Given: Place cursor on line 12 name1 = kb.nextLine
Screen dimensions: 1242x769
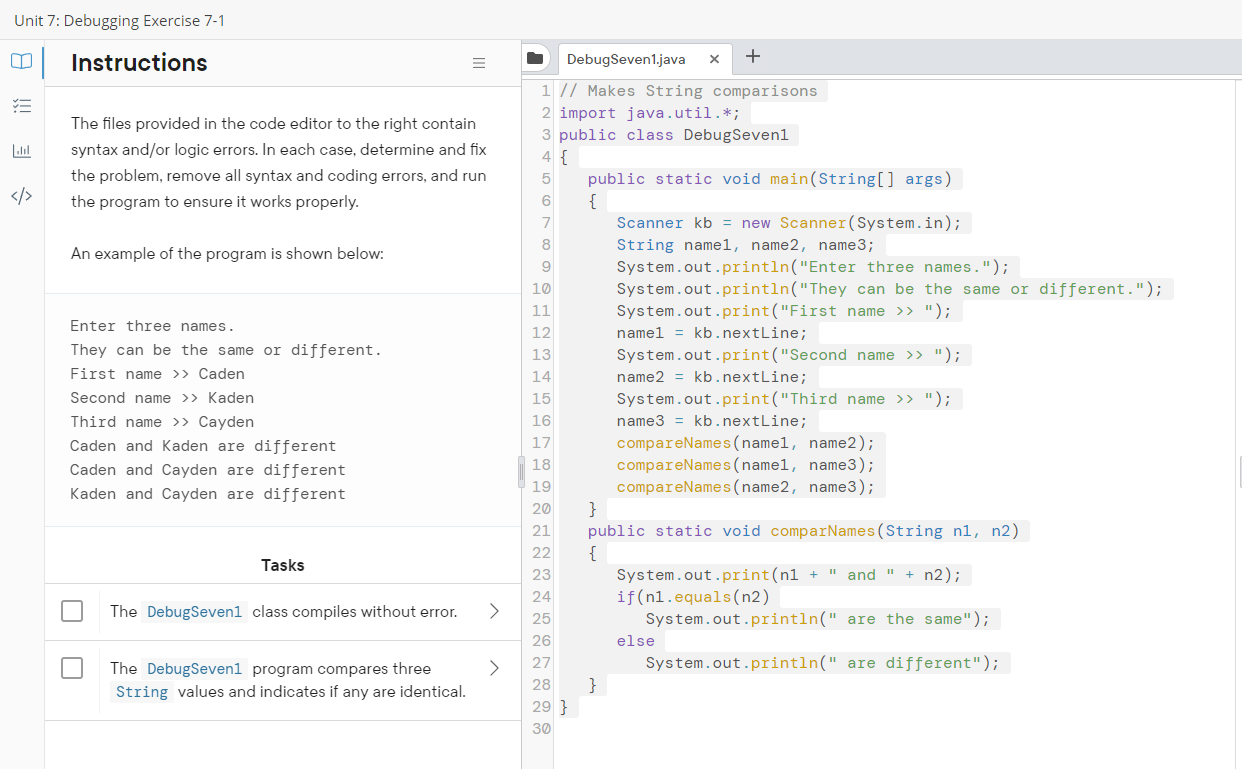Looking at the screenshot, I should [711, 333].
